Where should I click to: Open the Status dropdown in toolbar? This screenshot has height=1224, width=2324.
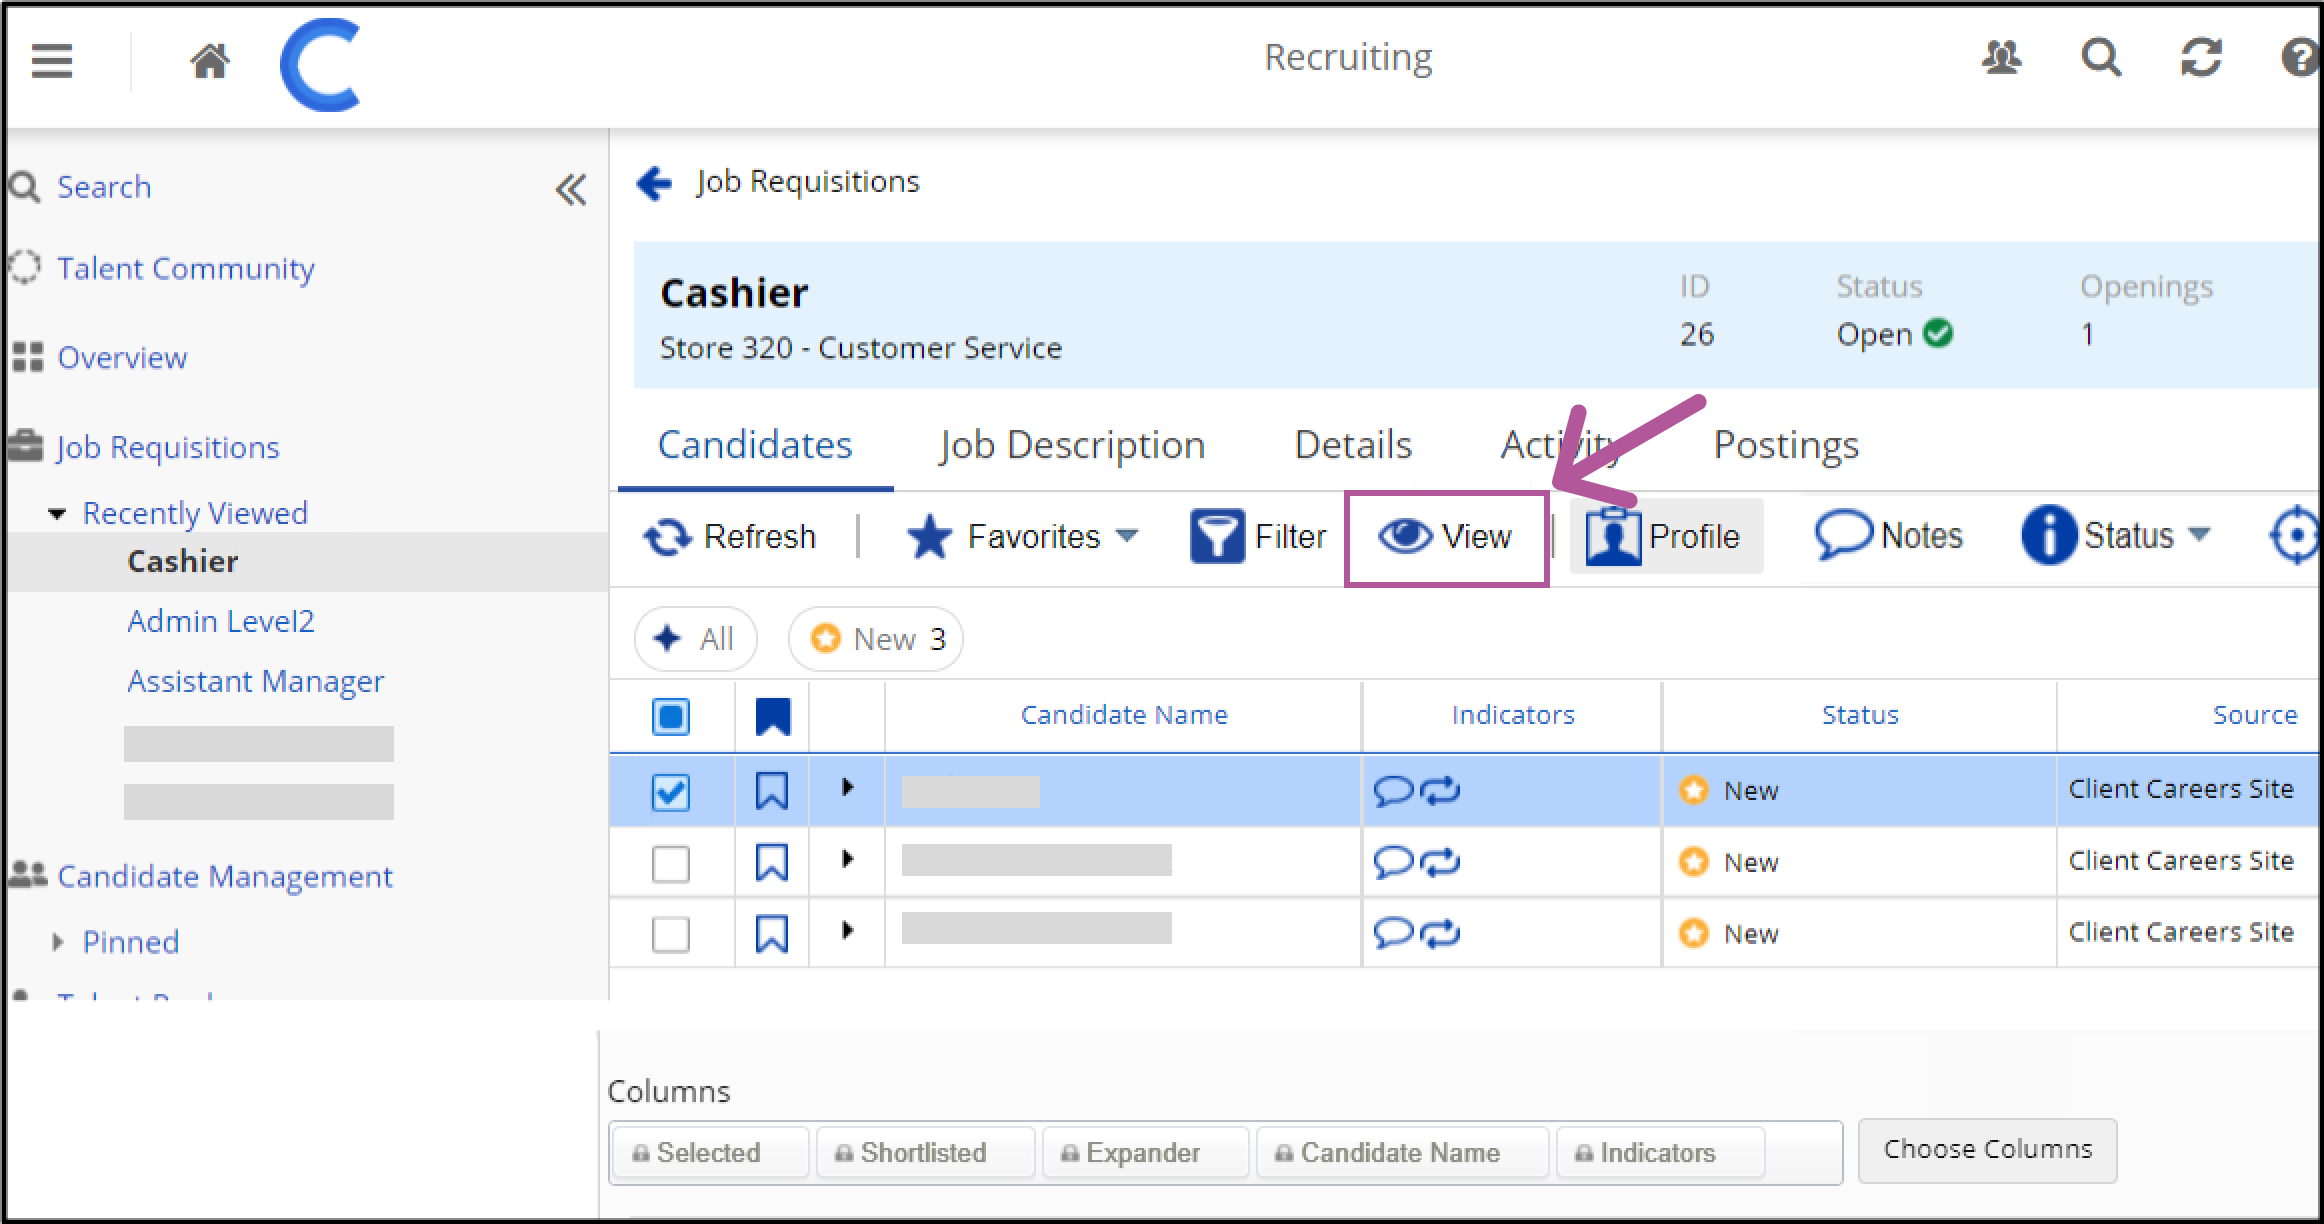click(x=2115, y=536)
